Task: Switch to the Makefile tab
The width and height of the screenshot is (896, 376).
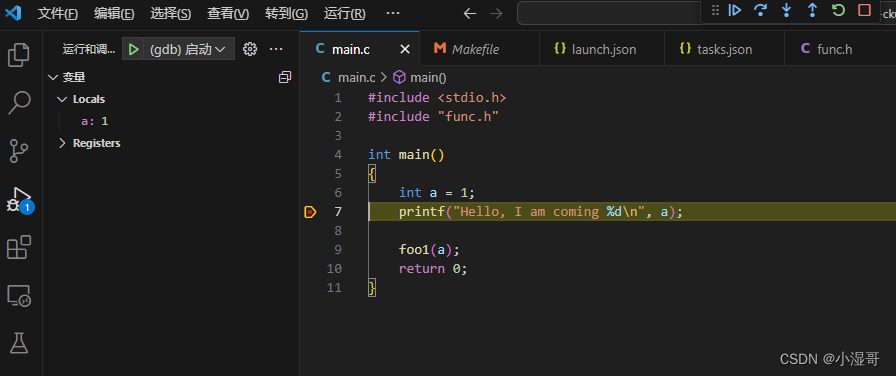Action: [x=479, y=50]
